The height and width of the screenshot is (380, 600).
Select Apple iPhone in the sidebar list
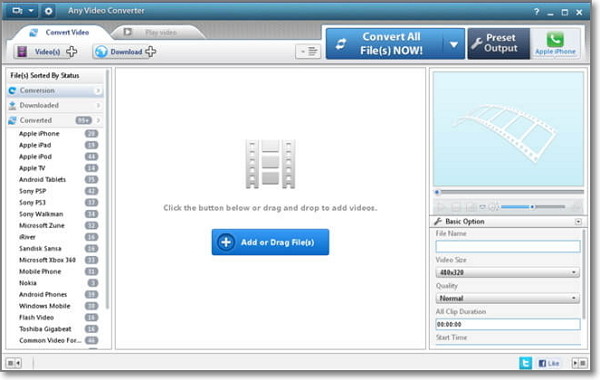[39, 134]
